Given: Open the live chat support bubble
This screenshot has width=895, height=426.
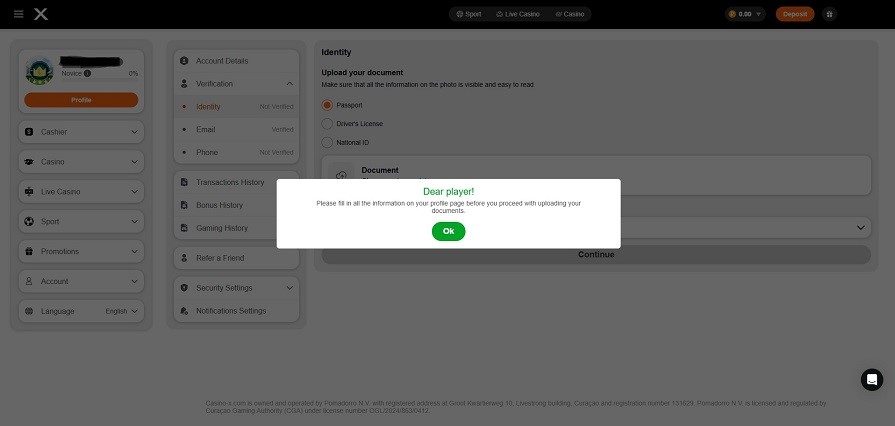Looking at the screenshot, I should coord(872,379).
